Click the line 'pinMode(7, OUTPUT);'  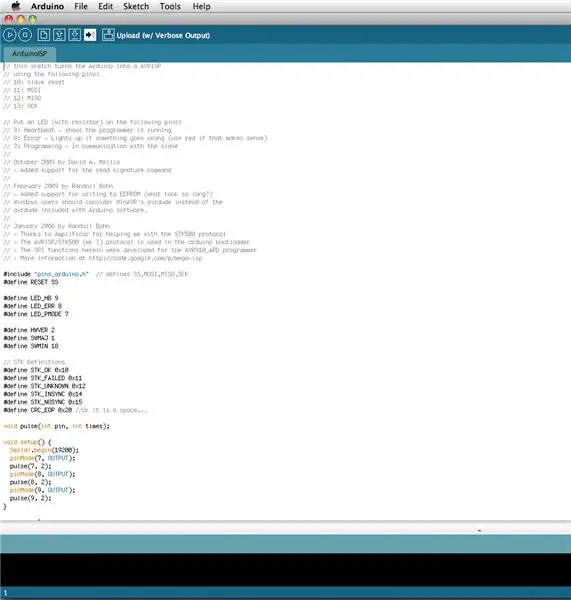42,458
